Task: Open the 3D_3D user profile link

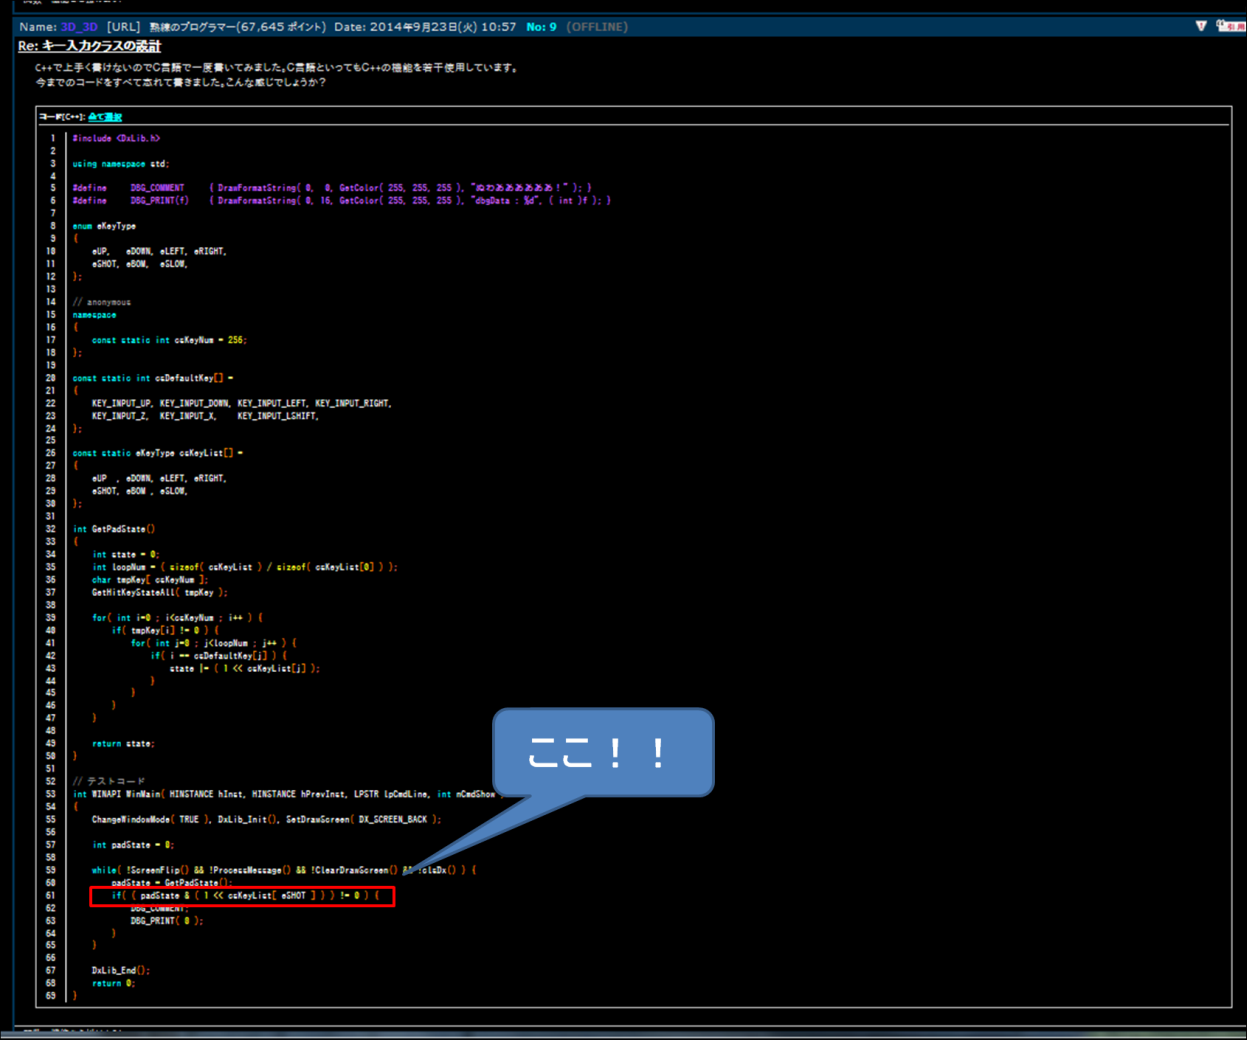Action: tap(80, 27)
